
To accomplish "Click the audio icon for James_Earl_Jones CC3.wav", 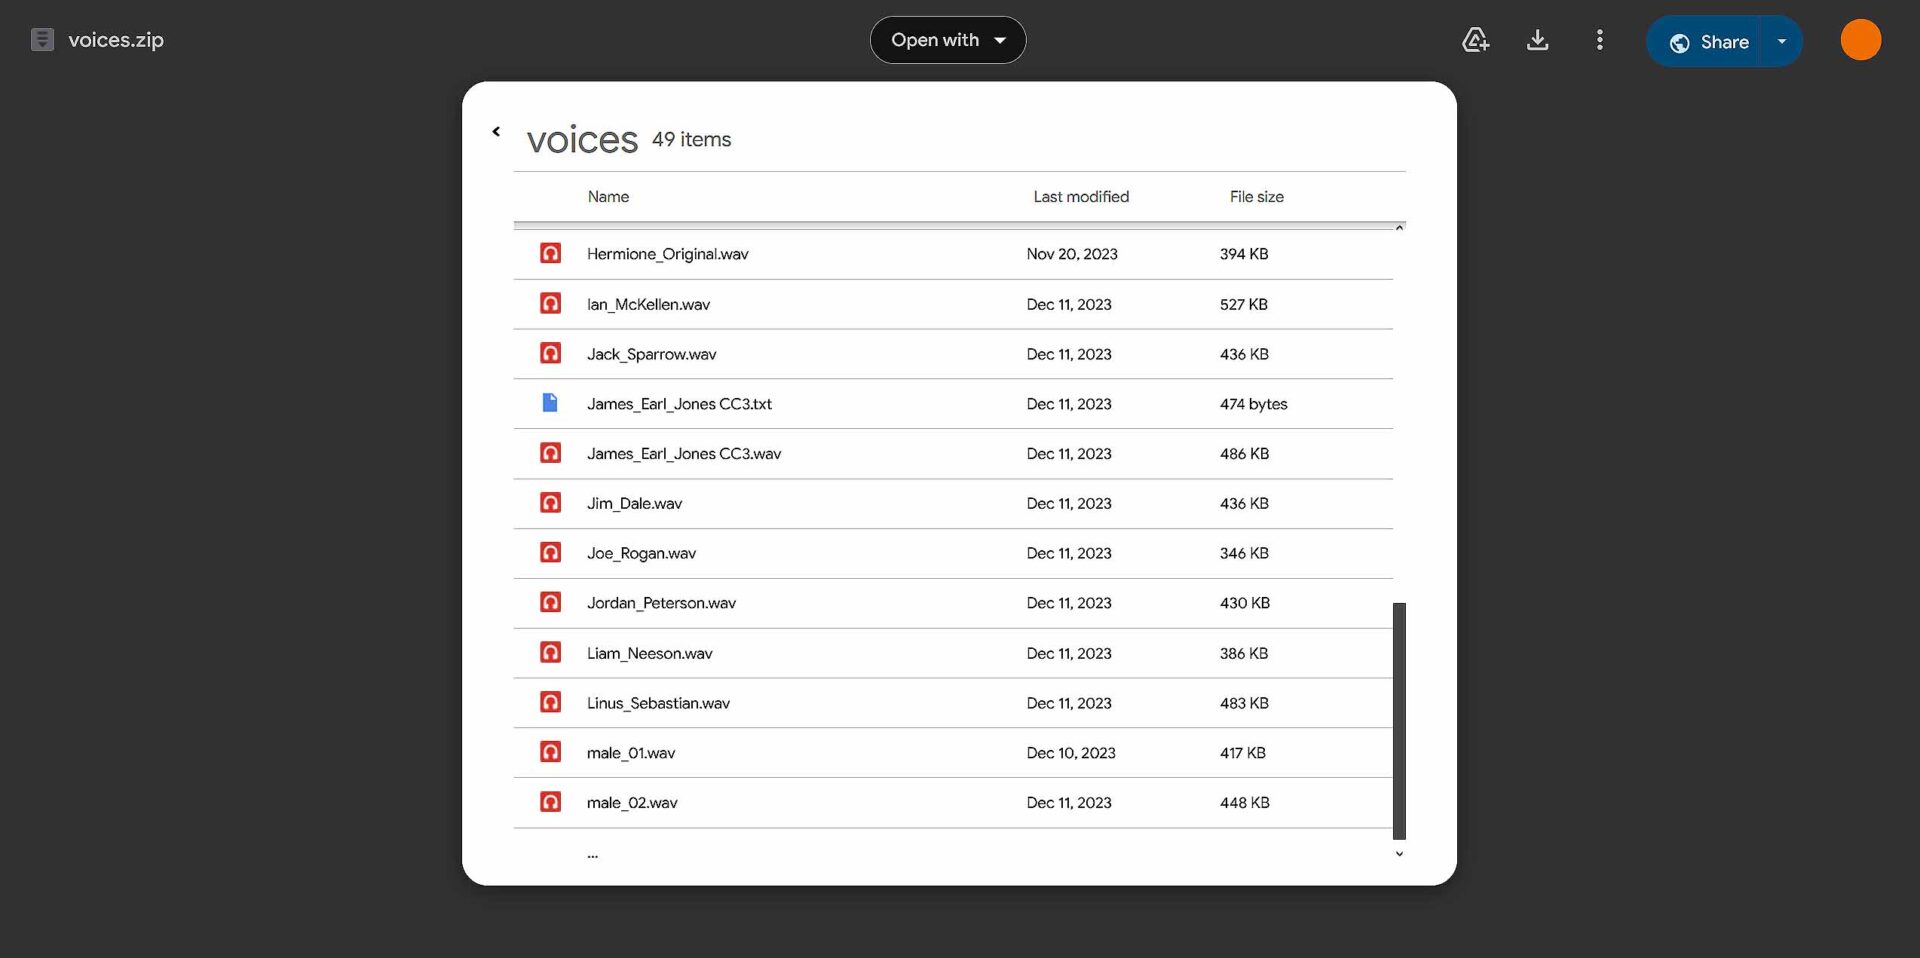I will point(550,453).
